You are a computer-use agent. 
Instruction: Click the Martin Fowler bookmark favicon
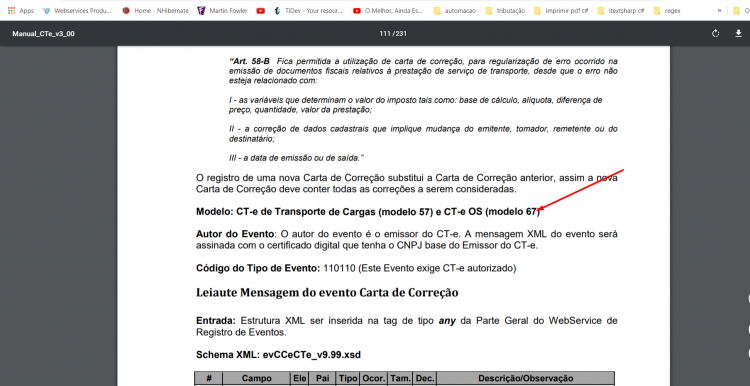tap(201, 11)
